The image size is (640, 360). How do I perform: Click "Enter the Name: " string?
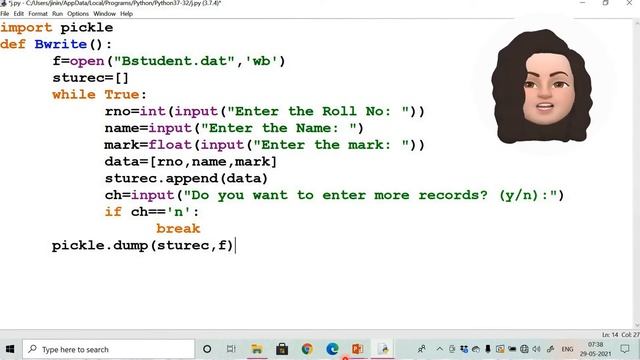pyautogui.click(x=279, y=128)
